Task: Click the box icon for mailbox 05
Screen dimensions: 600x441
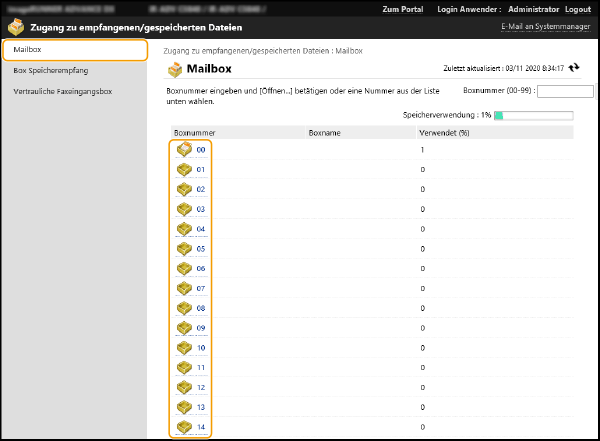Action: pyautogui.click(x=184, y=248)
